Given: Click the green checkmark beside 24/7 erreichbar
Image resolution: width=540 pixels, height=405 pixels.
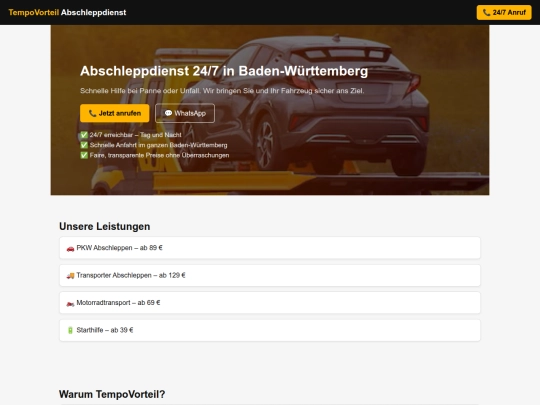Looking at the screenshot, I should (x=84, y=135).
